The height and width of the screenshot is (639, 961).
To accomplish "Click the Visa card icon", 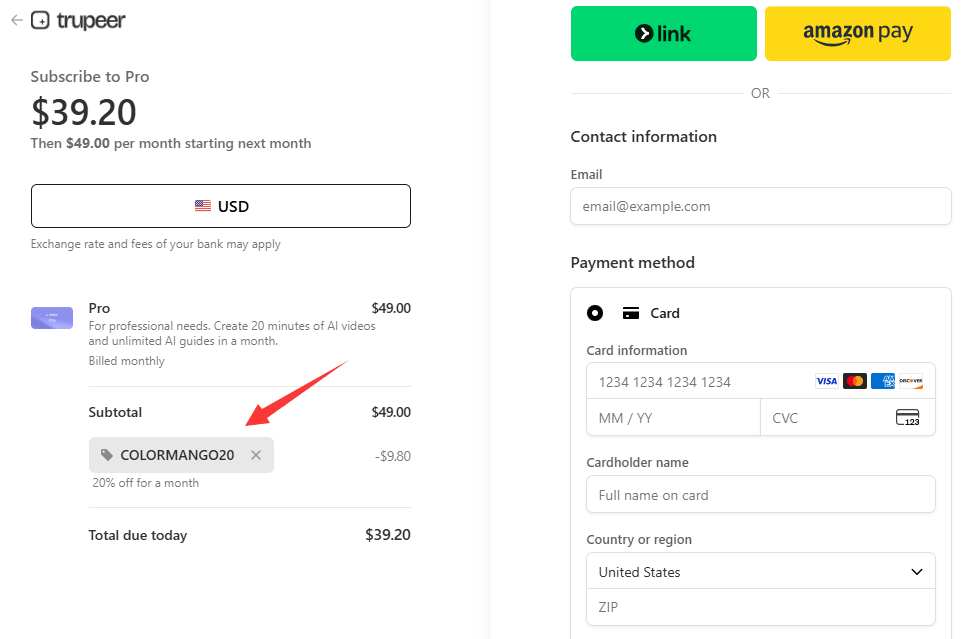I will pos(826,381).
